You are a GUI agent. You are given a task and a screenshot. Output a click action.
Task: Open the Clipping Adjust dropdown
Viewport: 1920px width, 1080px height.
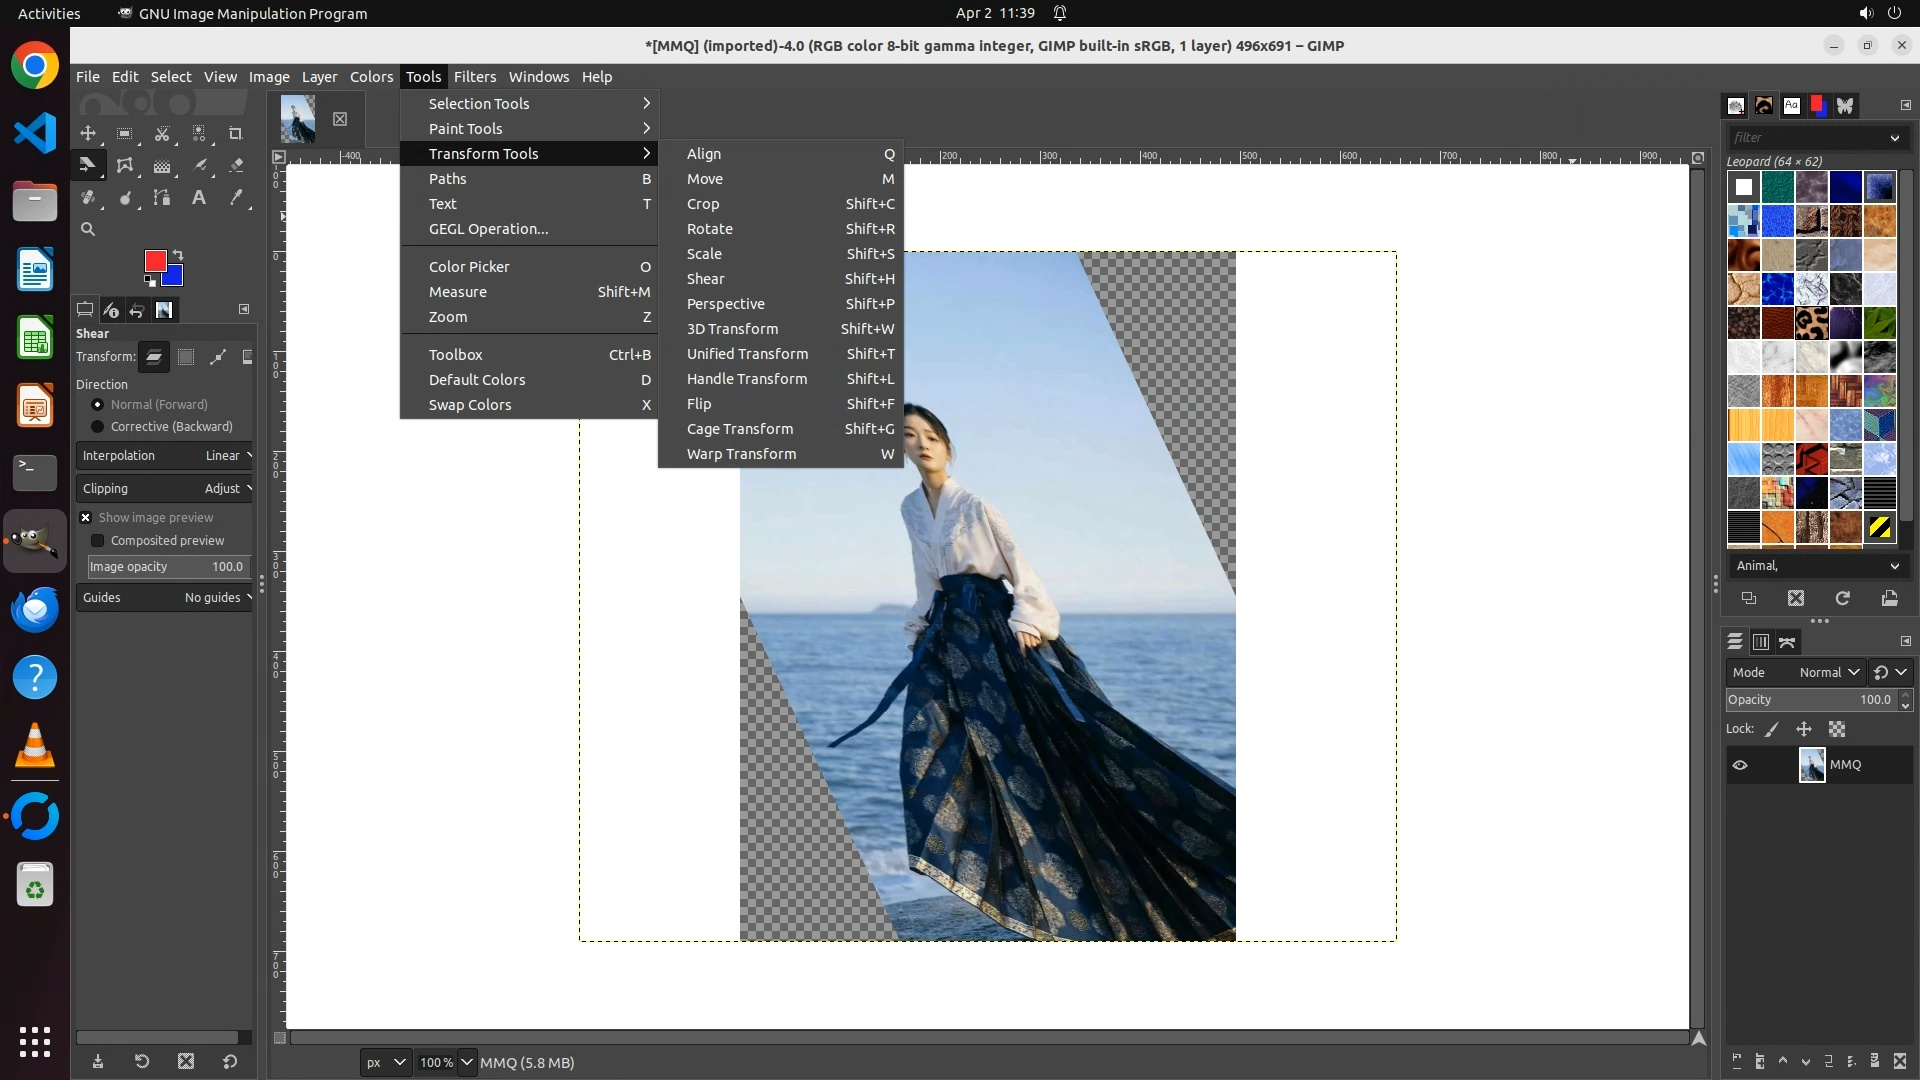click(165, 489)
